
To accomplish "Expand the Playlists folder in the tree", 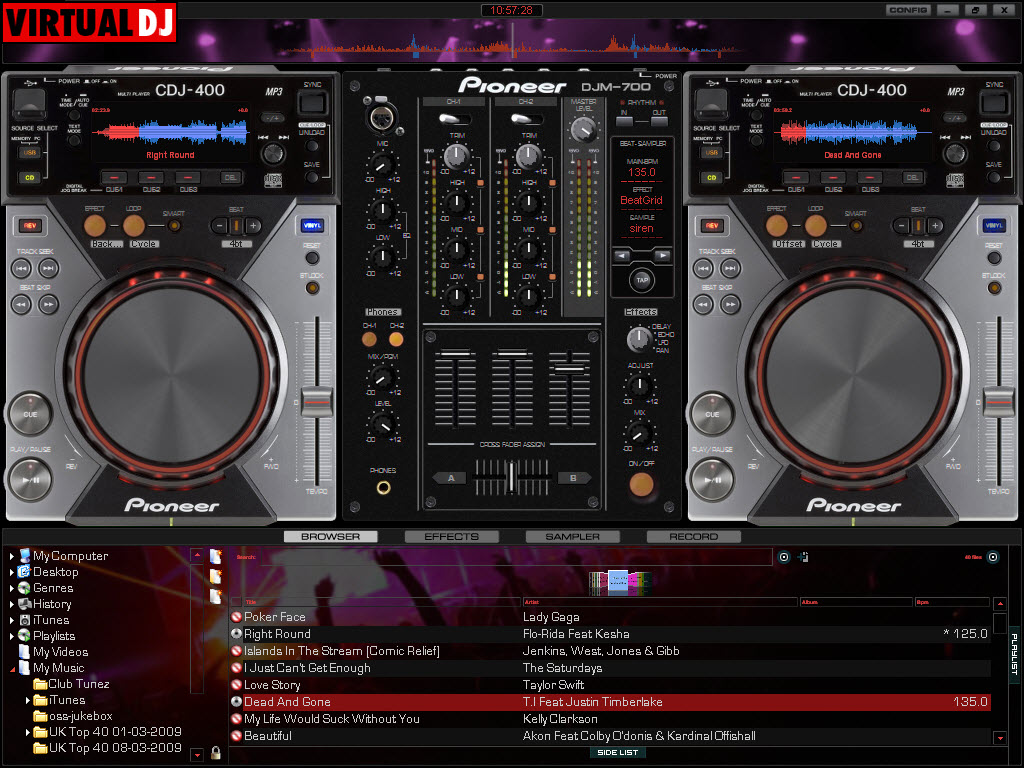I will pyautogui.click(x=12, y=636).
